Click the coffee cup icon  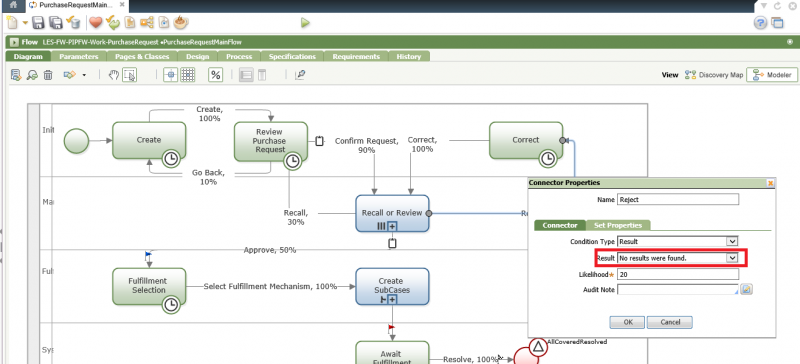181,22
